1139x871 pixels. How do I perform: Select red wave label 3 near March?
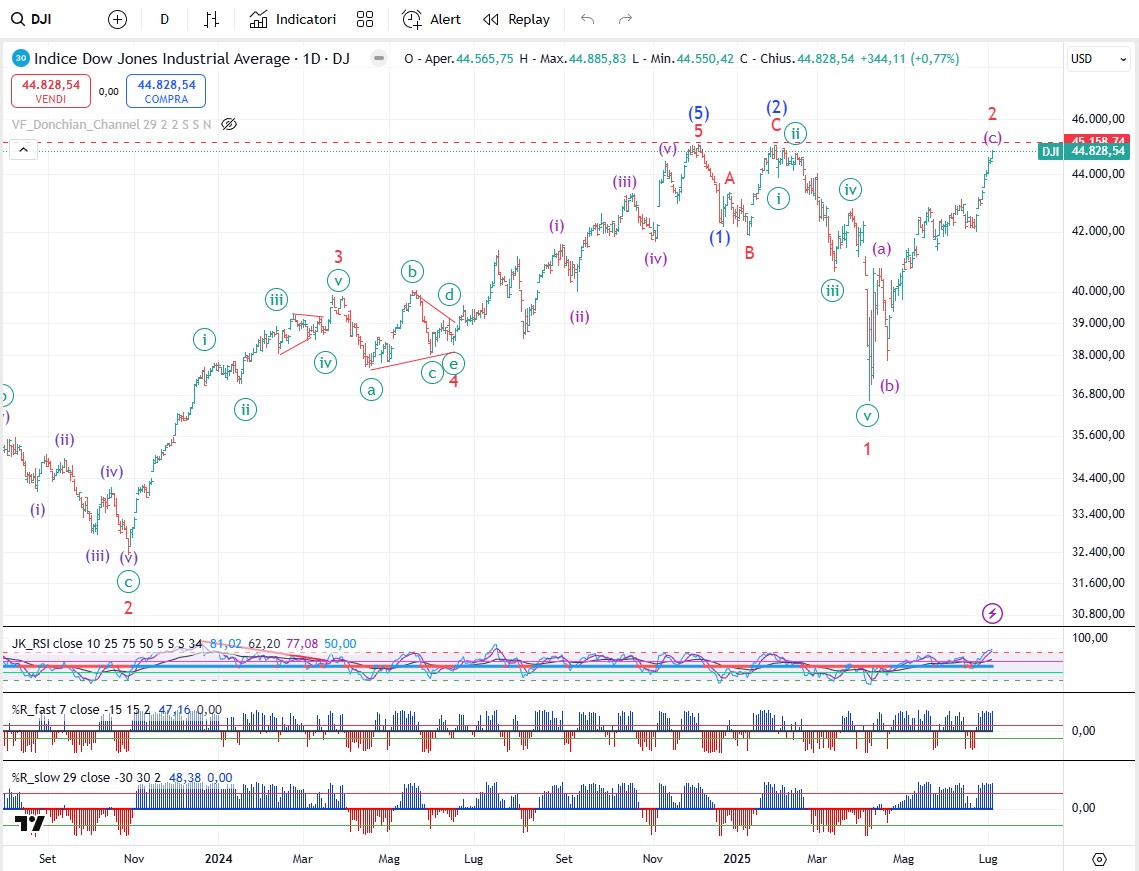coord(339,256)
